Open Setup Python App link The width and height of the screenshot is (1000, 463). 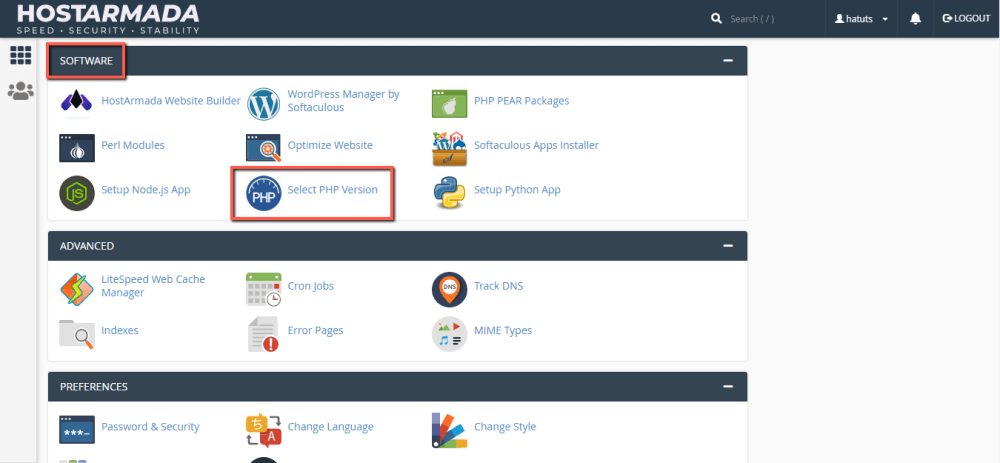tap(517, 190)
